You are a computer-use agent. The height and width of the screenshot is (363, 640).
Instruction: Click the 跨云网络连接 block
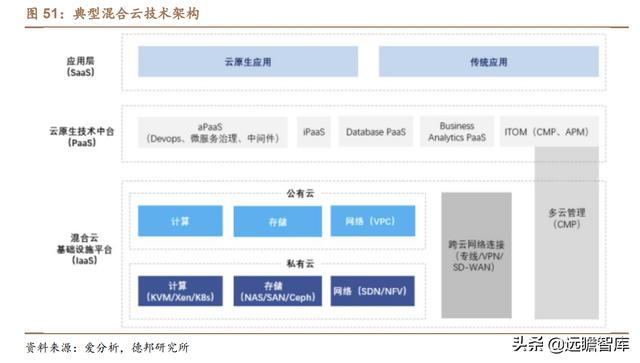476,255
